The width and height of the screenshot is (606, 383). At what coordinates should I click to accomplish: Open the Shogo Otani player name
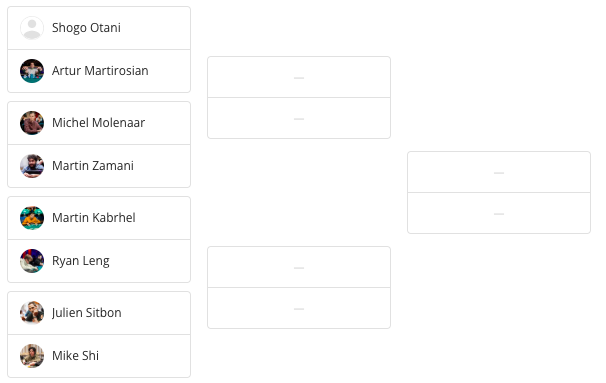86,28
